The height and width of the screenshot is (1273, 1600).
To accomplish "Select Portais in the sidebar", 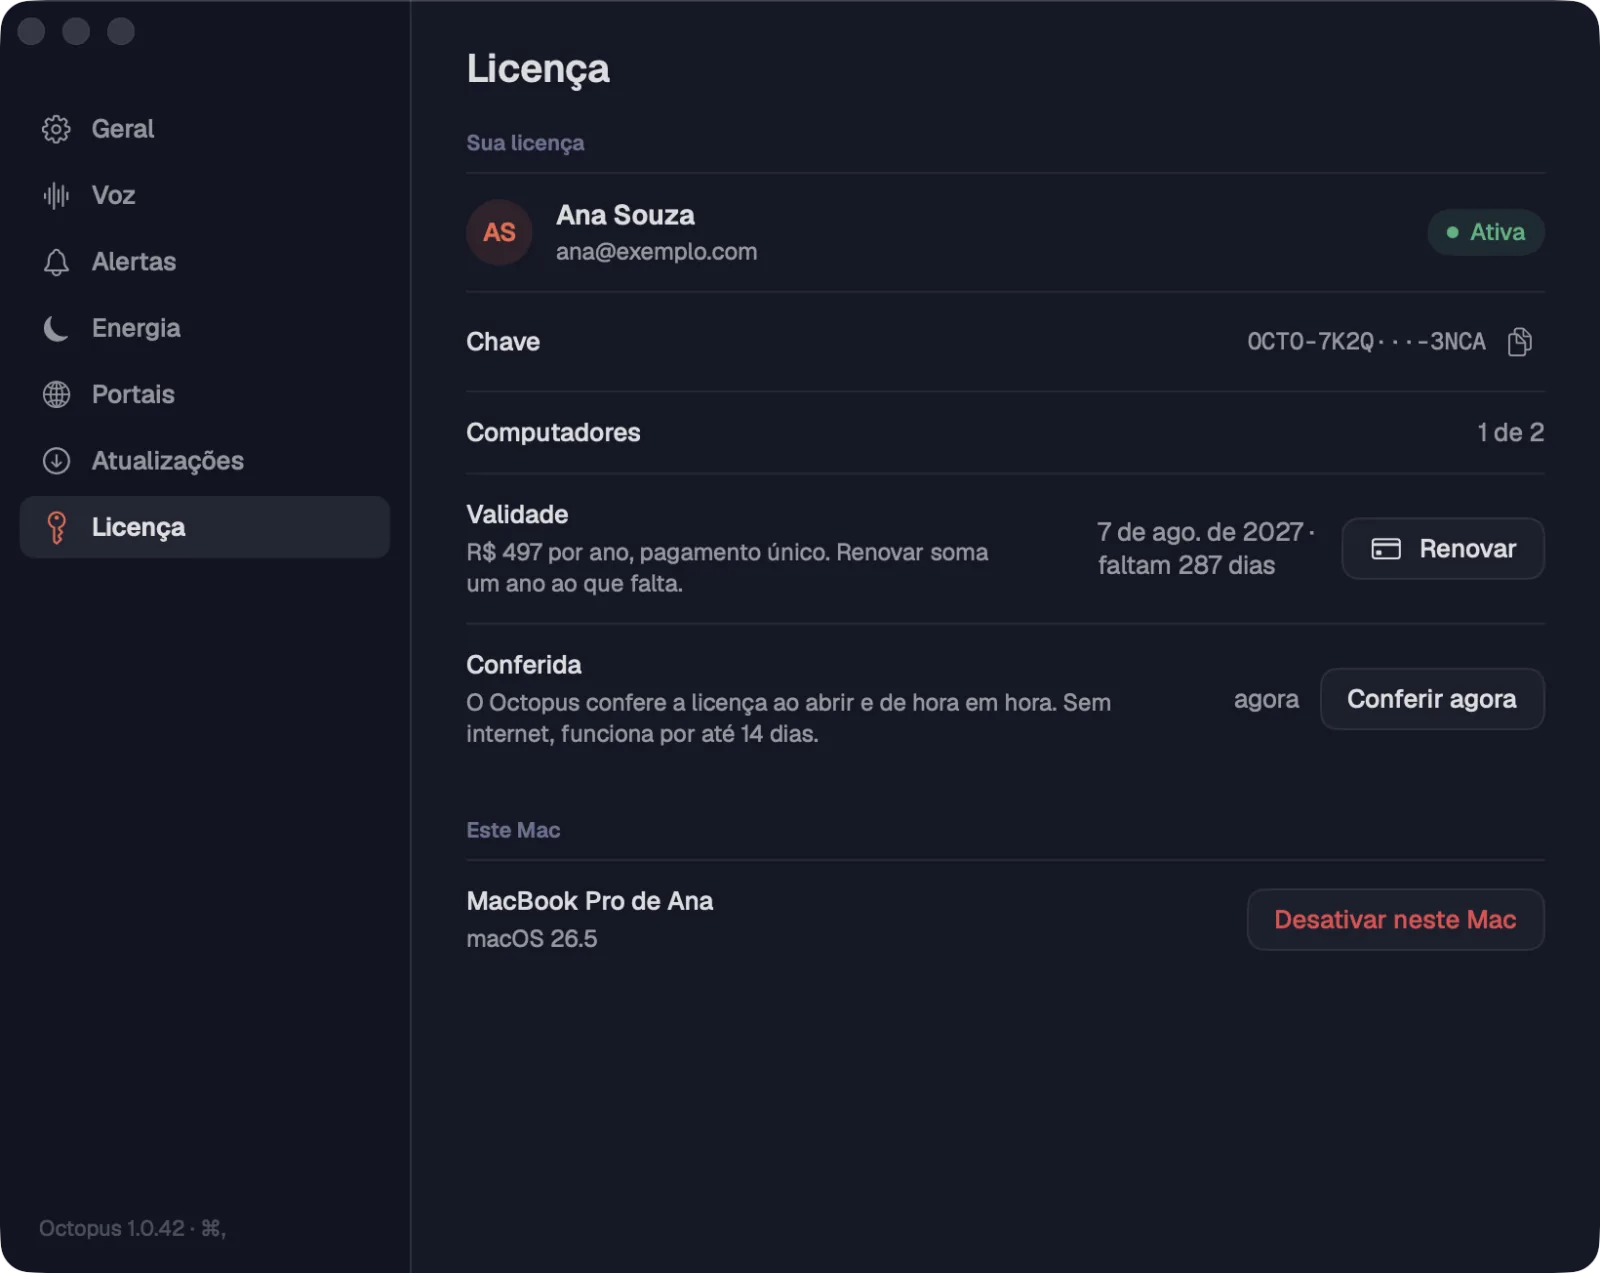I will click(204, 394).
